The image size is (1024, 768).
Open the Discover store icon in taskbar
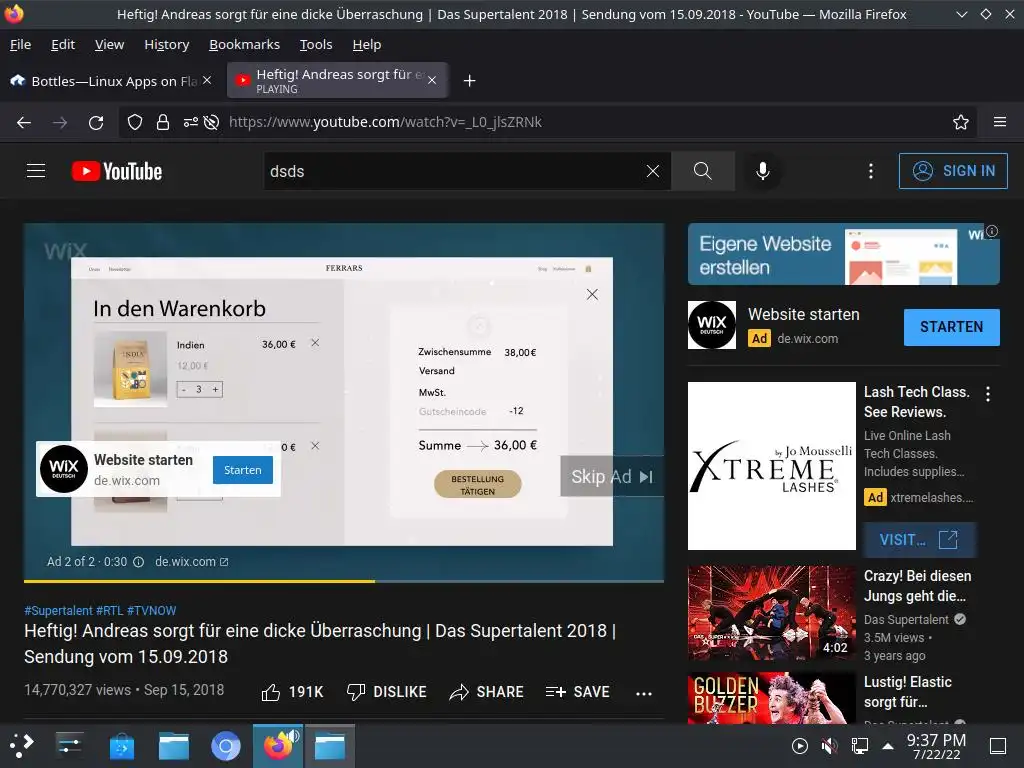(x=121, y=746)
